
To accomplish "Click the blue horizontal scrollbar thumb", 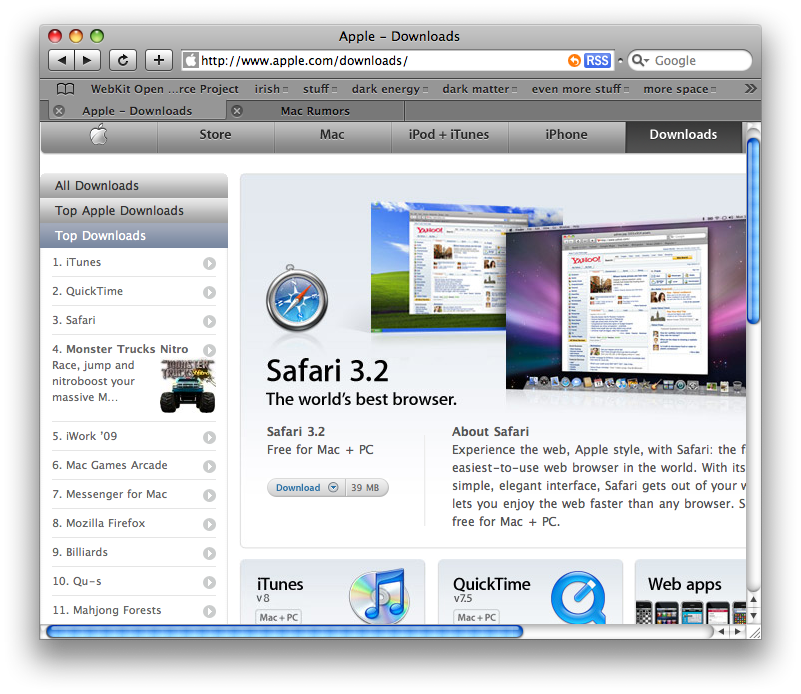I will coord(285,632).
